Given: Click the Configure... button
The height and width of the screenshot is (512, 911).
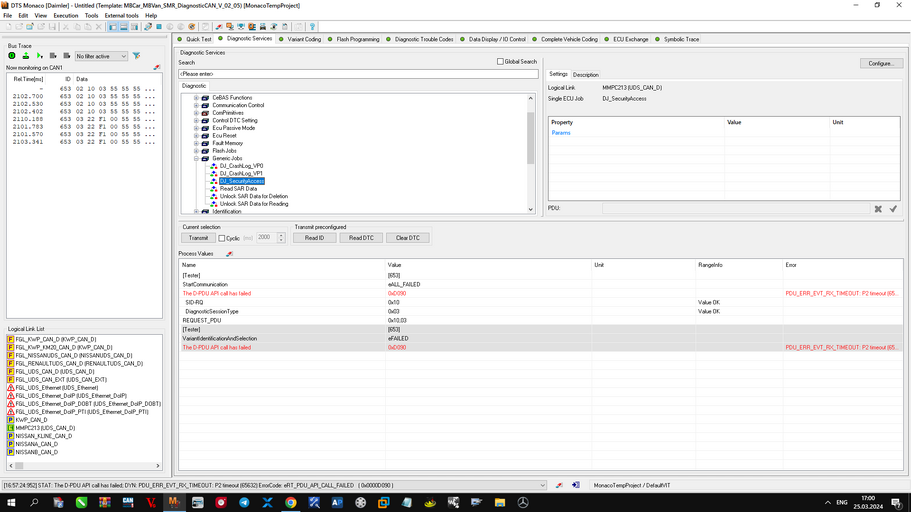Looking at the screenshot, I should (881, 63).
